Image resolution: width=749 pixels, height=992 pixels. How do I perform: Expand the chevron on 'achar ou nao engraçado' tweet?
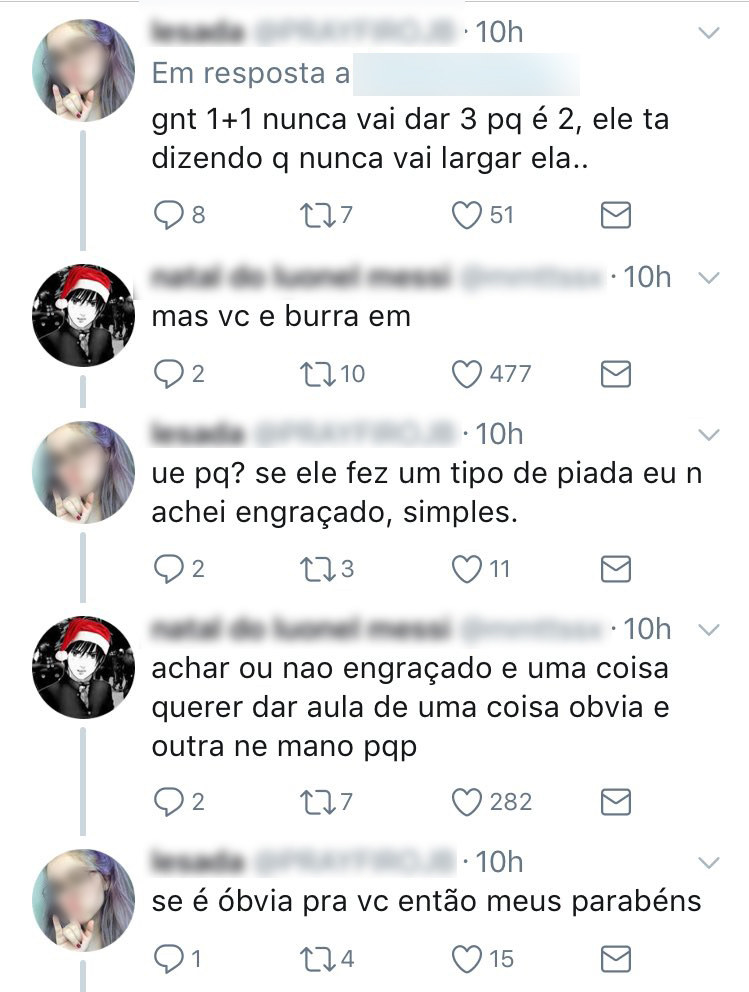click(x=709, y=629)
